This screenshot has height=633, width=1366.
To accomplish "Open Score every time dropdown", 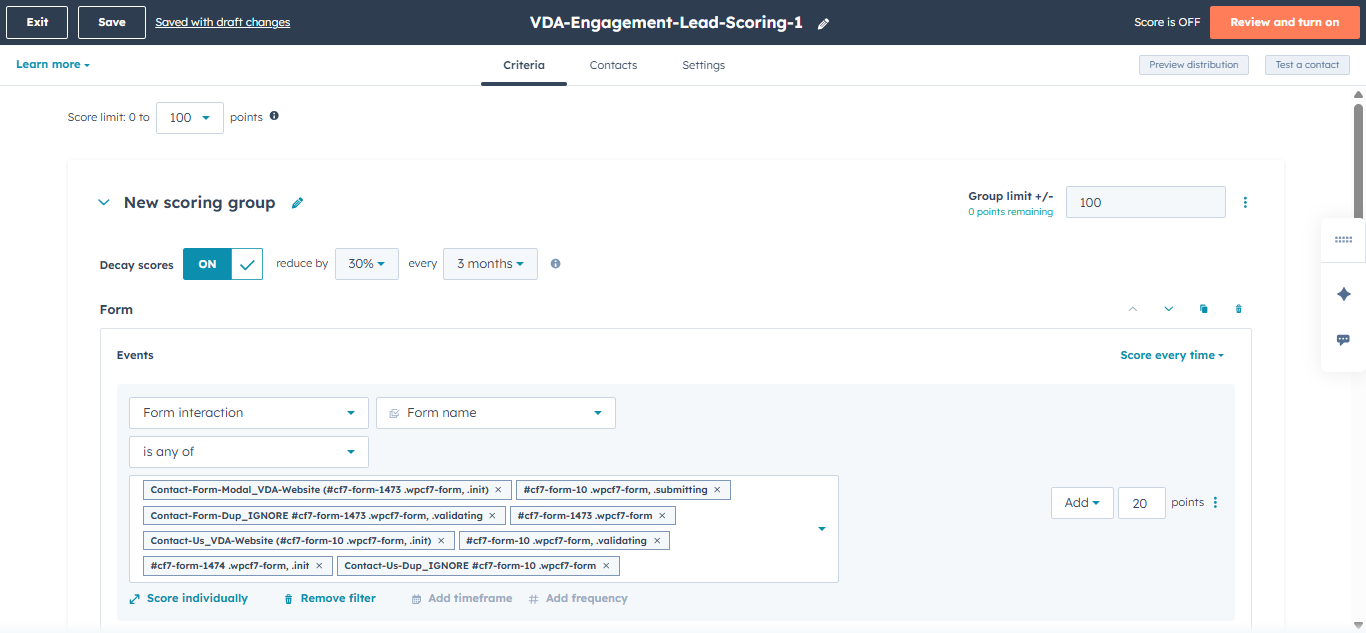I will (x=1172, y=355).
